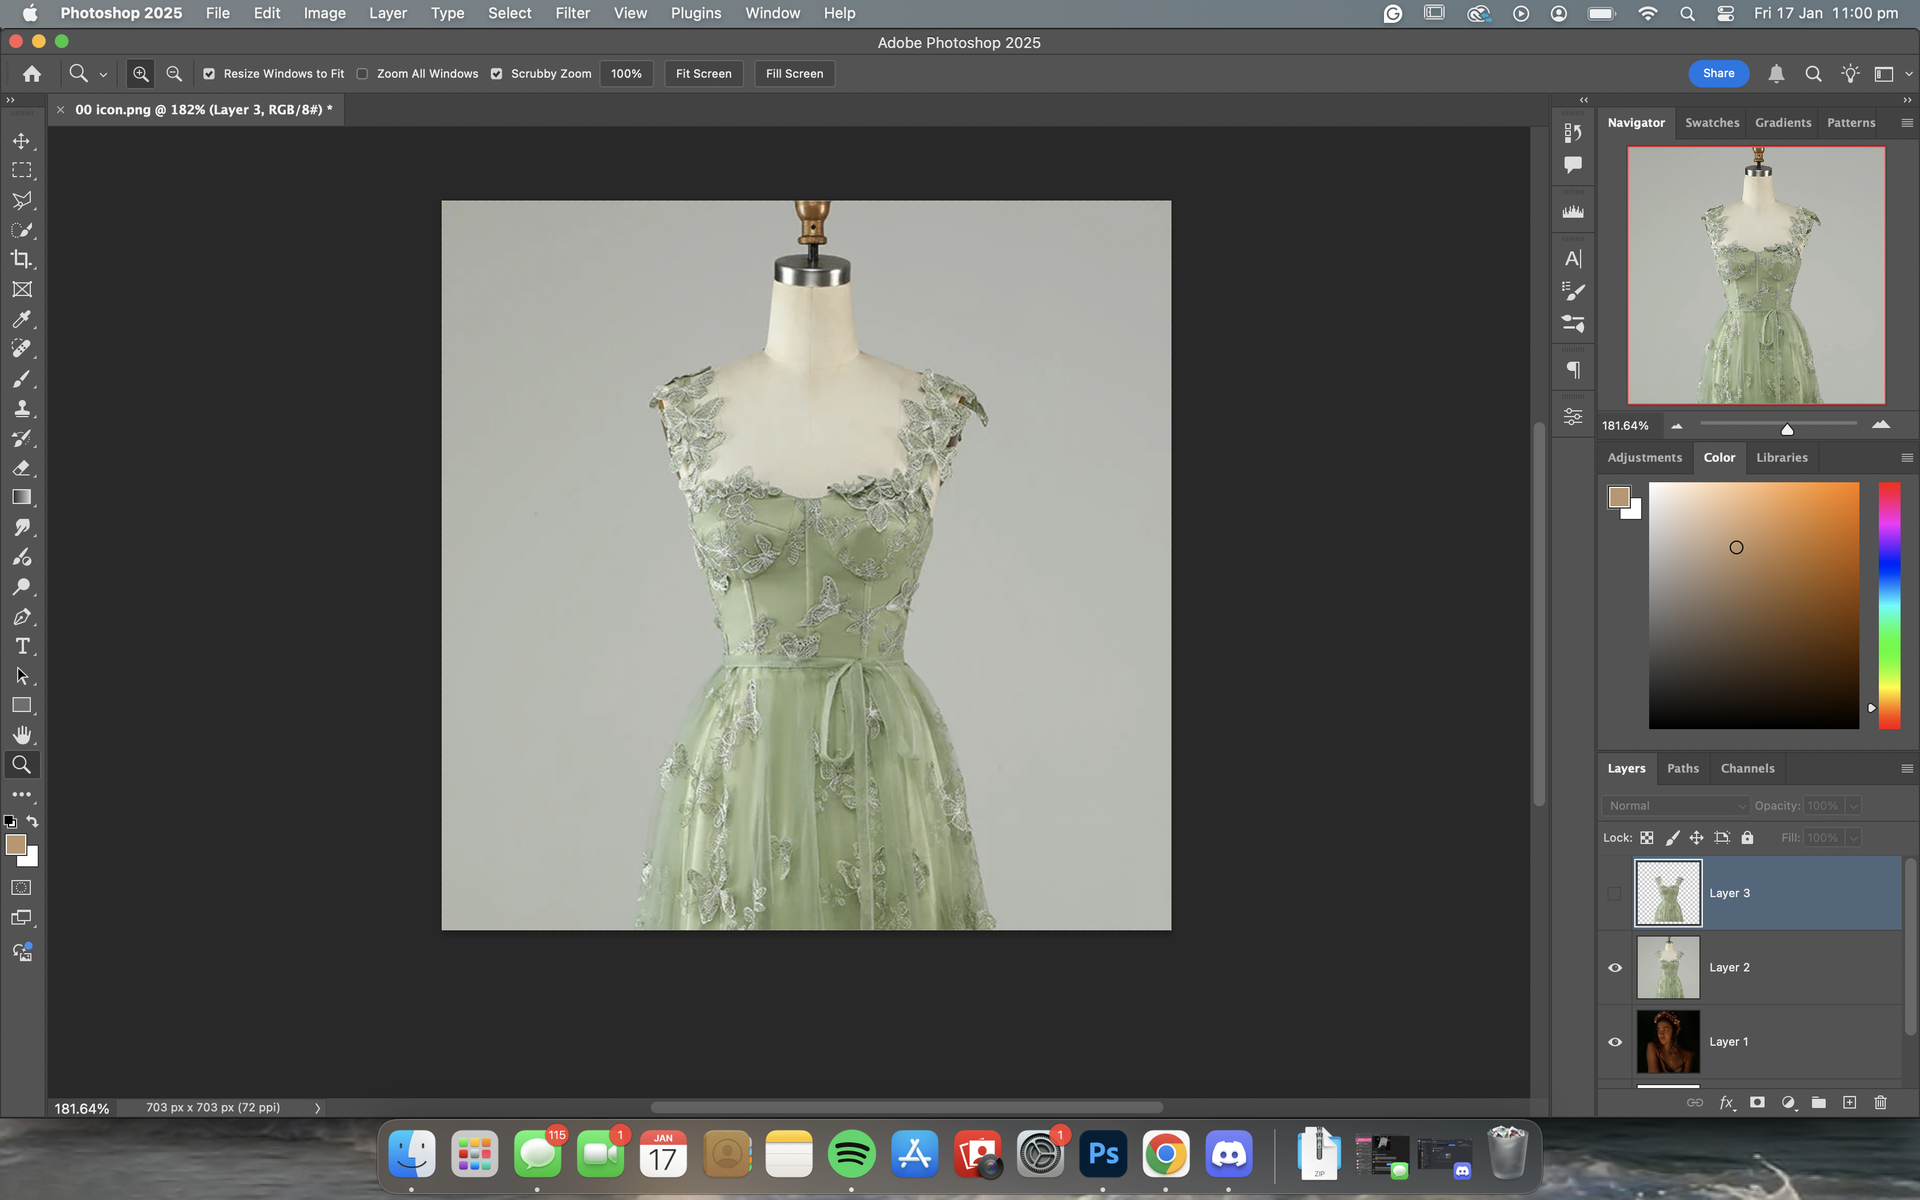
Task: Open the layer Opacity dropdown arrow
Action: click(1853, 806)
